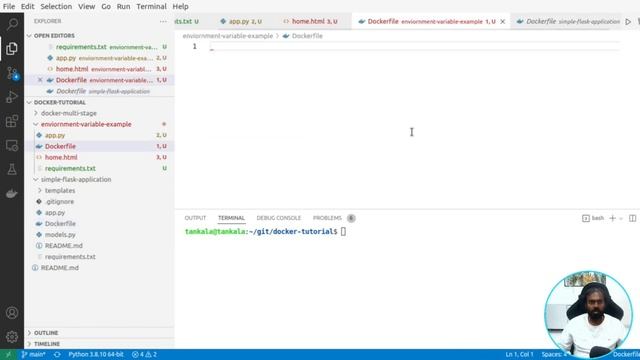Open models.py file in explorer
This screenshot has width=640, height=360.
(60, 235)
